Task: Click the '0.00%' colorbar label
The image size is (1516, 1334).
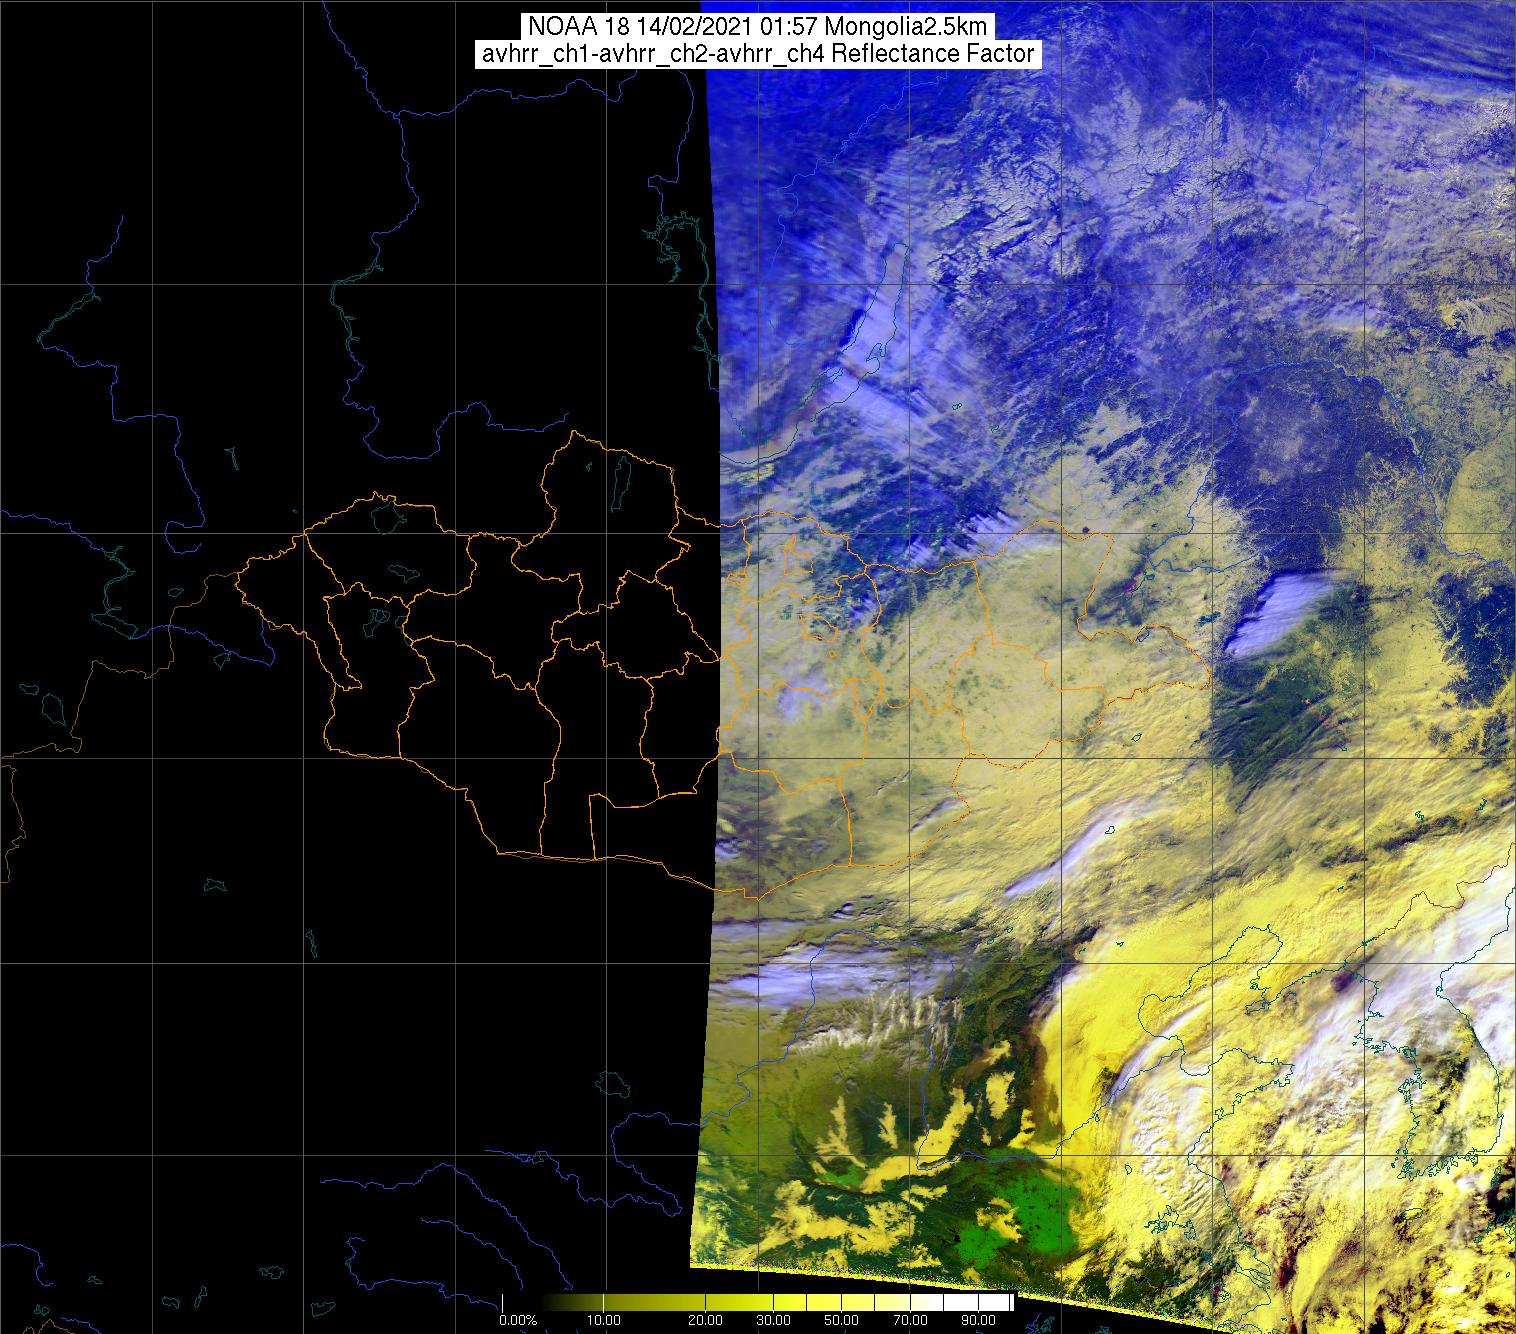Action: [518, 1321]
